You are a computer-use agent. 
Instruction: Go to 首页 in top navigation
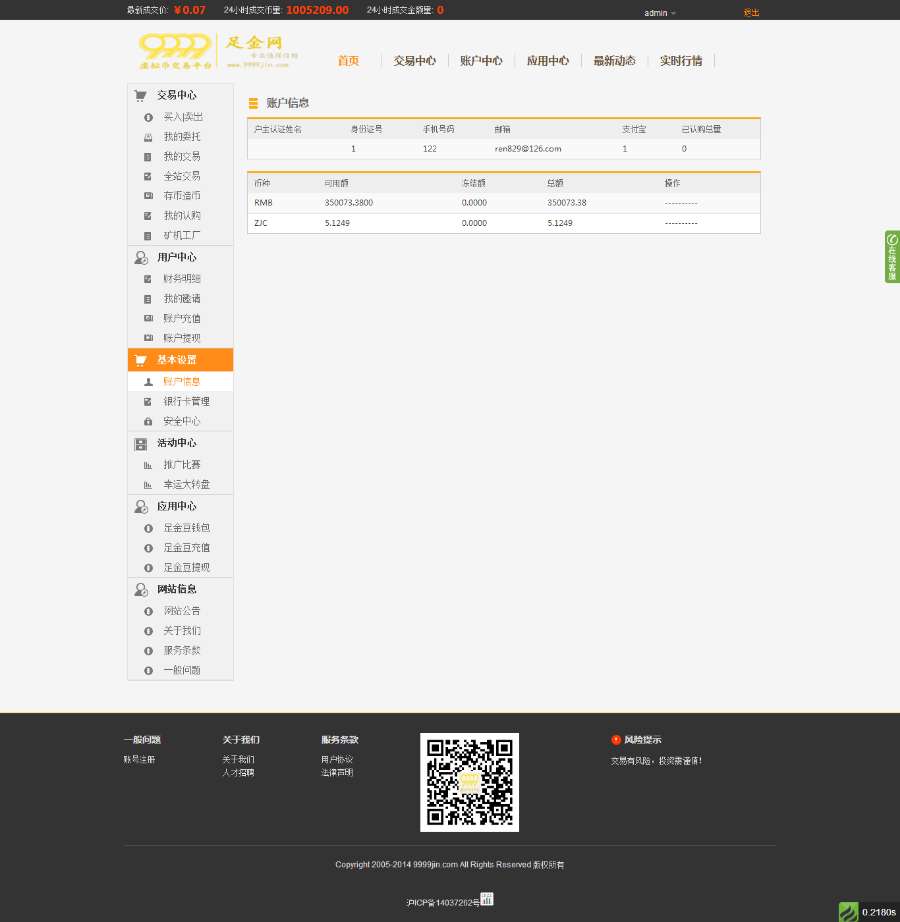(x=349, y=61)
